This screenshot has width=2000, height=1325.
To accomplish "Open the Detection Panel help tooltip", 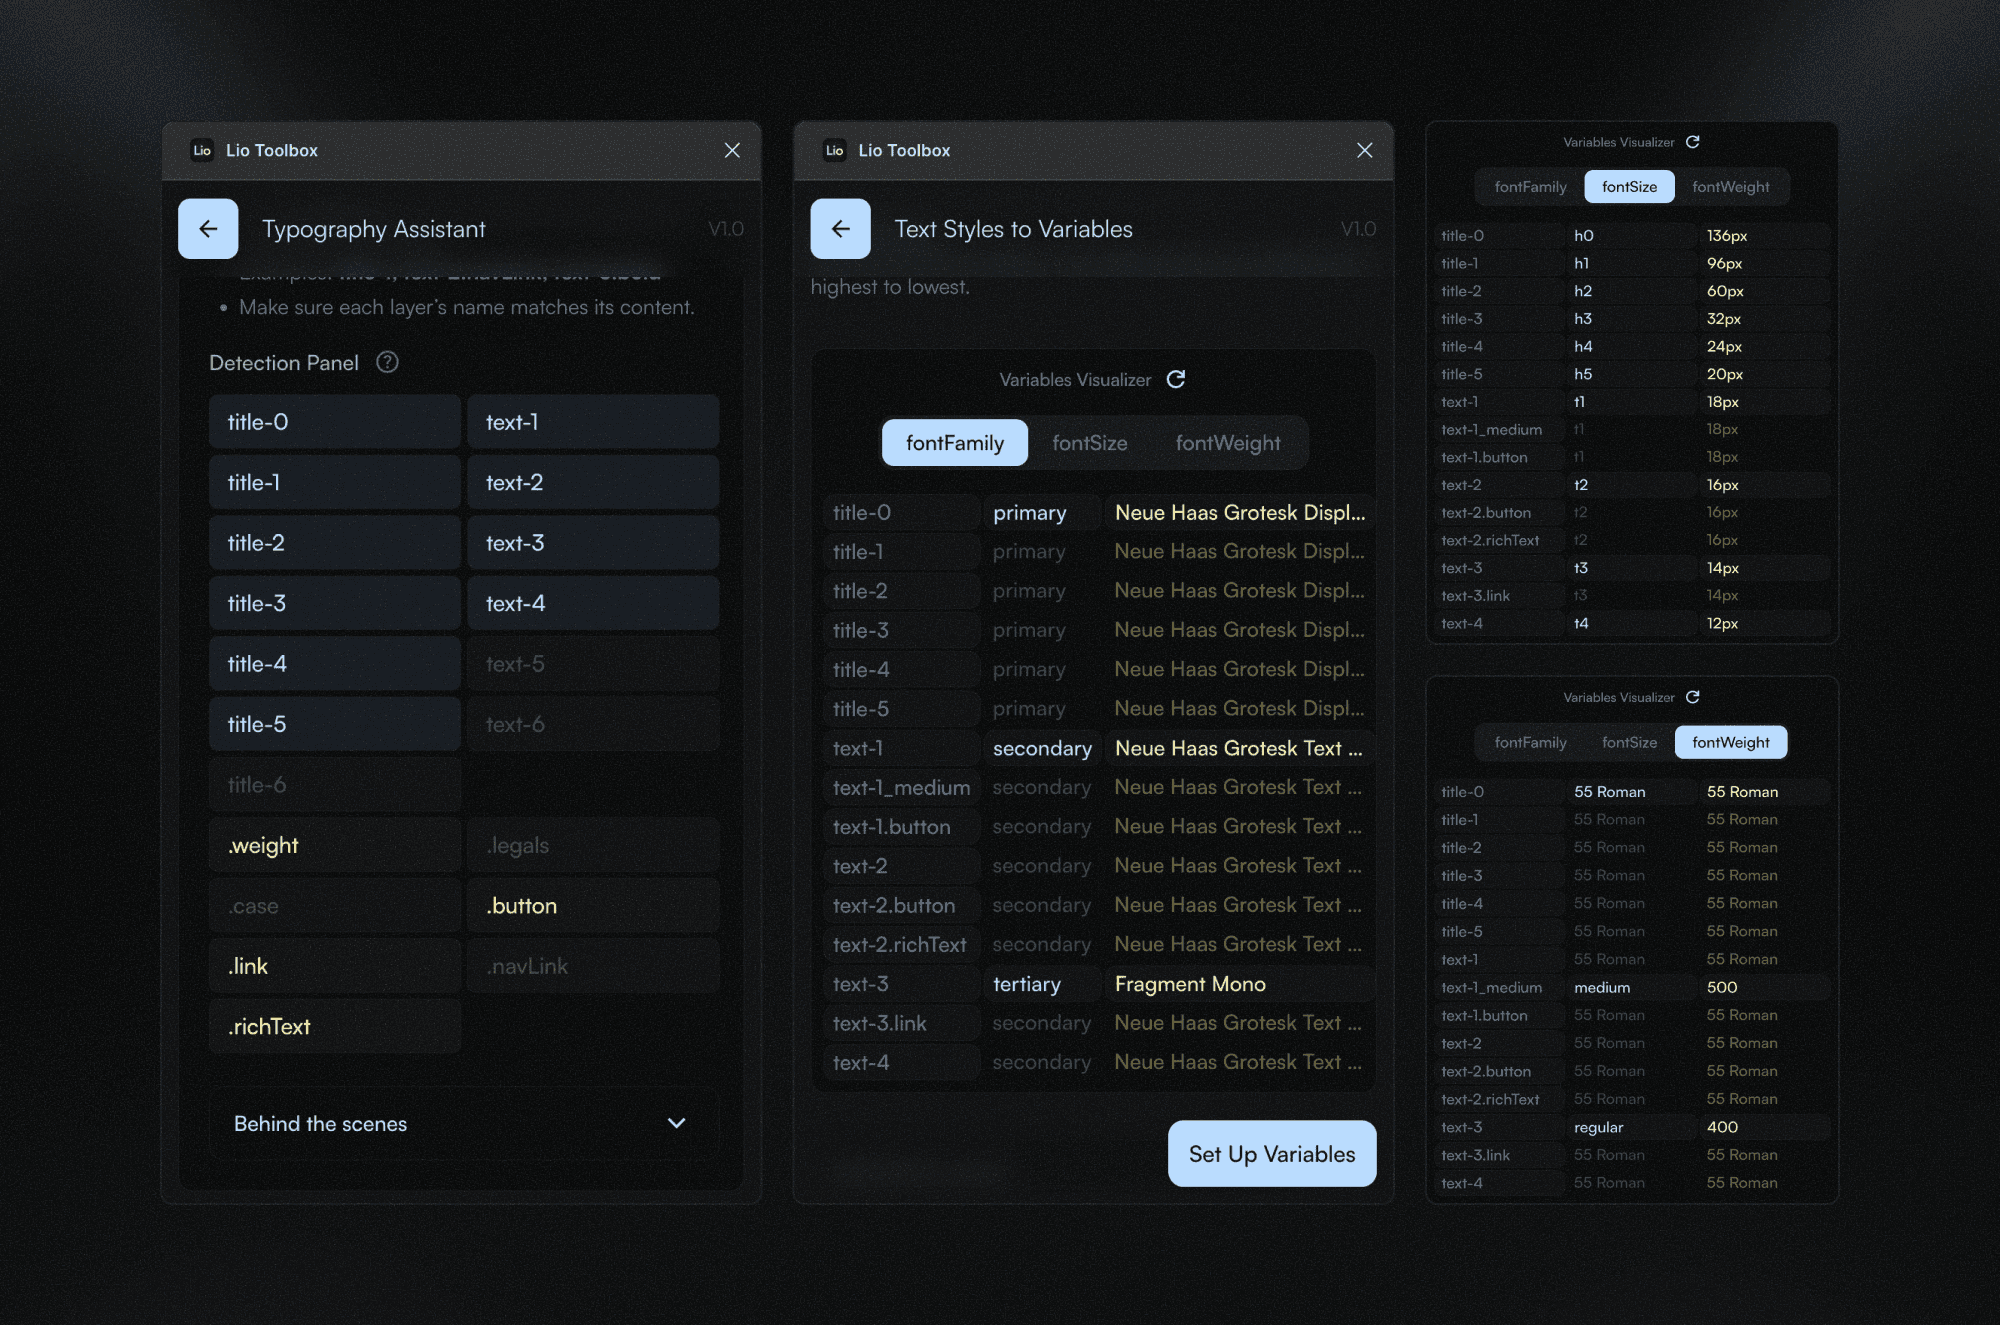I will (x=387, y=362).
